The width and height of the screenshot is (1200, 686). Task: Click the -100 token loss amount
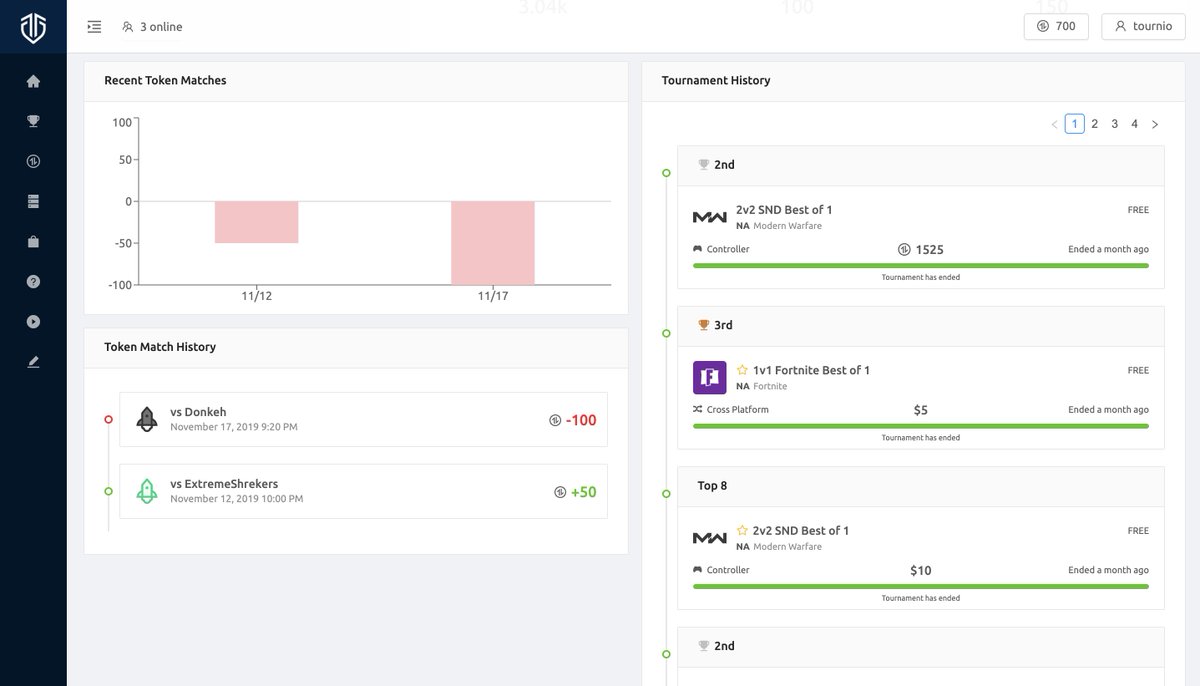581,420
